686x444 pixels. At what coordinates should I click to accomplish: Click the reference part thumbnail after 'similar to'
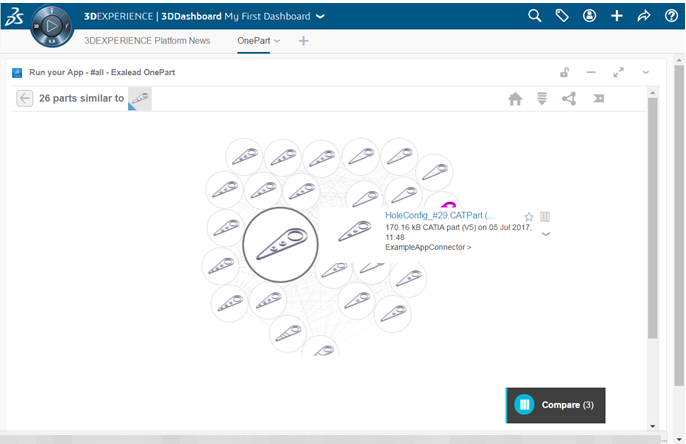(x=140, y=98)
